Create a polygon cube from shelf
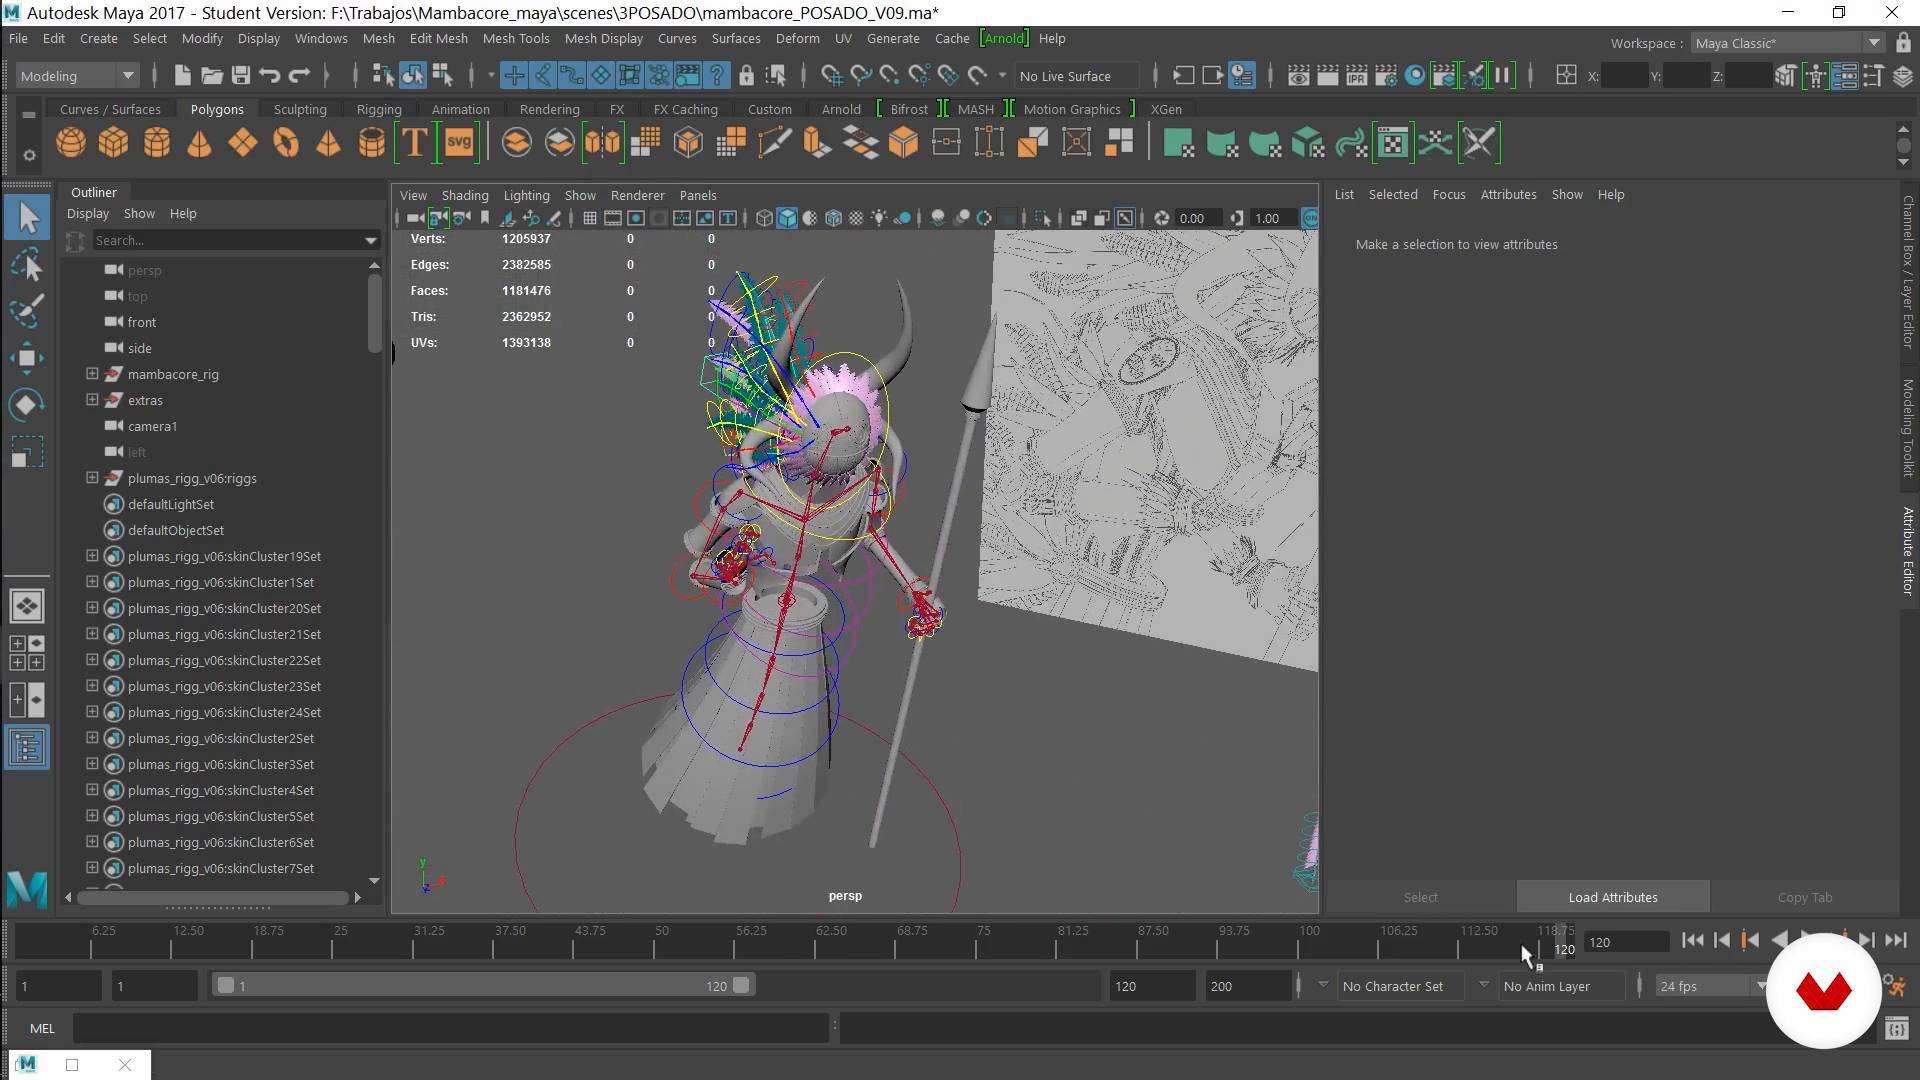The height and width of the screenshot is (1080, 1920). click(113, 143)
